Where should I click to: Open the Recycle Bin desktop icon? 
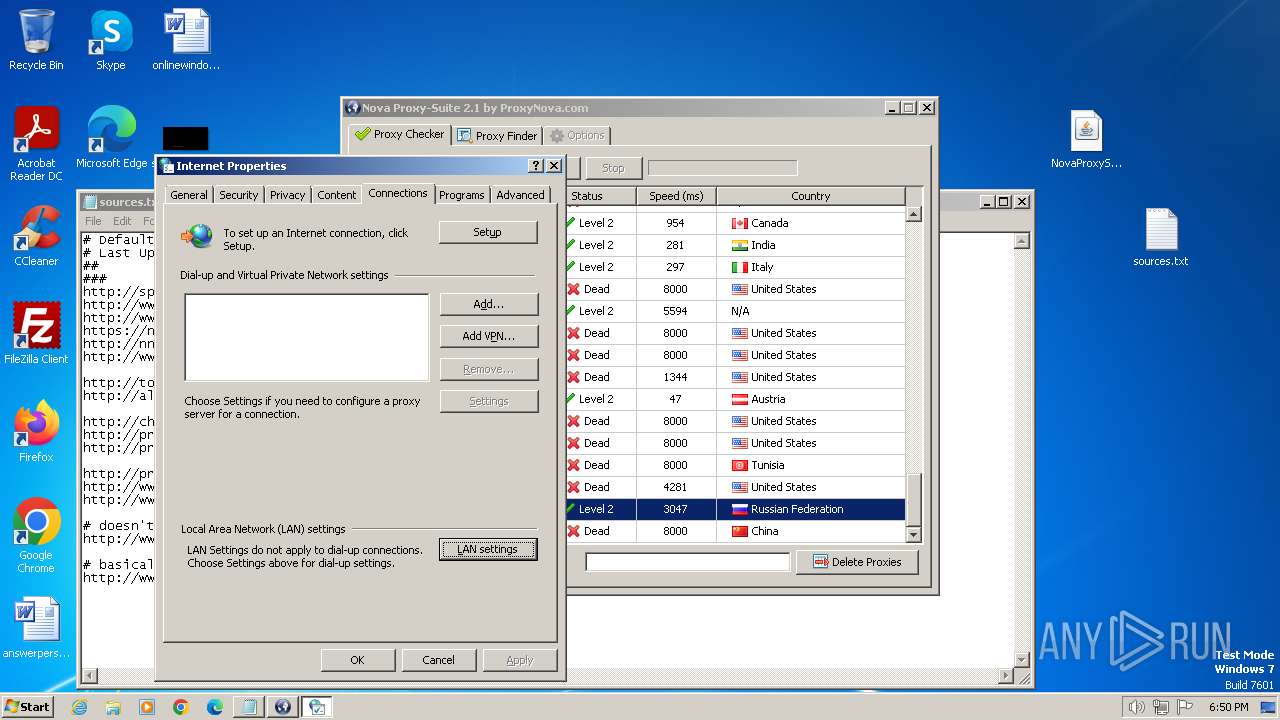(36, 40)
